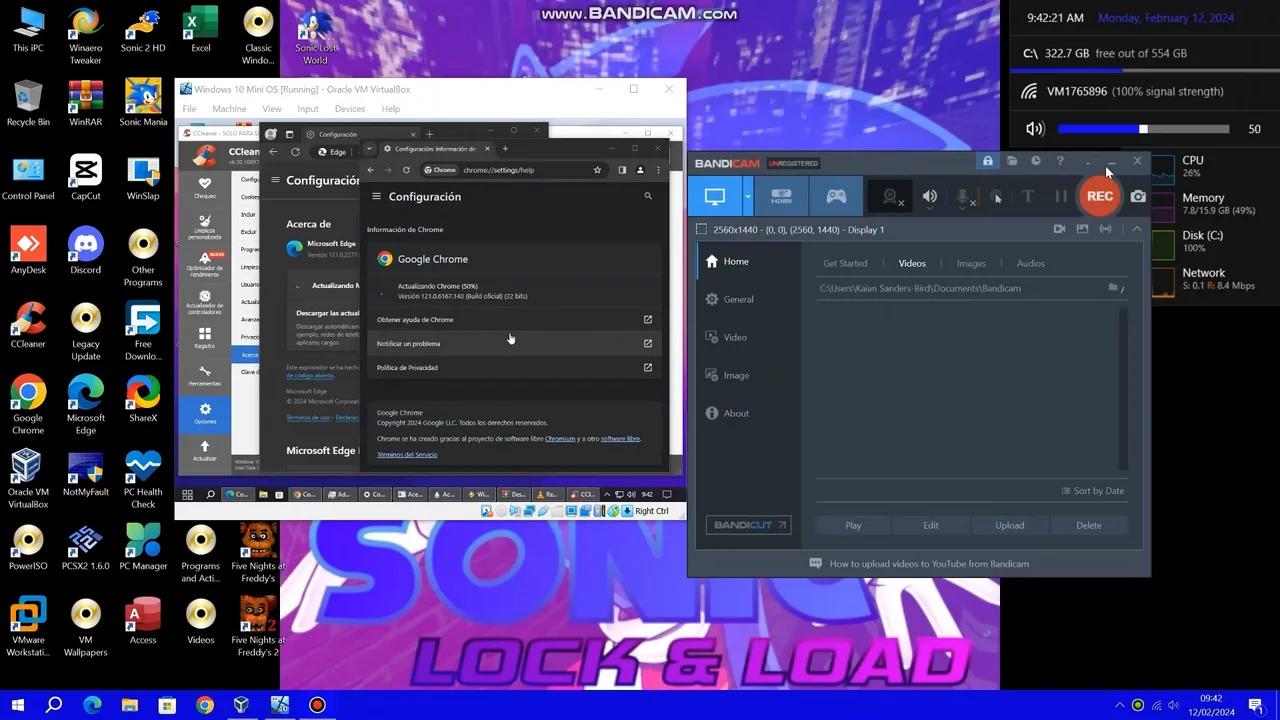
Task: Start recording with the red REC button
Action: [1099, 196]
